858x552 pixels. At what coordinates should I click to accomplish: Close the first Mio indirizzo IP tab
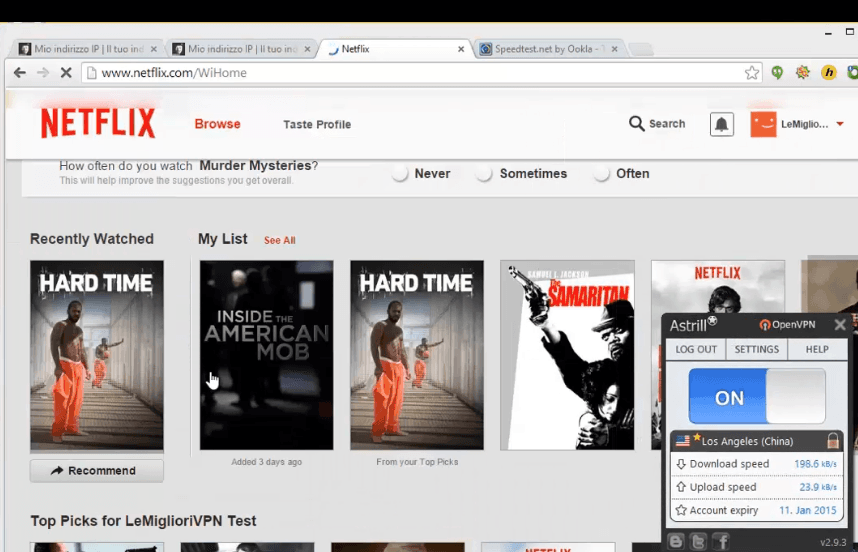pyautogui.click(x=154, y=49)
